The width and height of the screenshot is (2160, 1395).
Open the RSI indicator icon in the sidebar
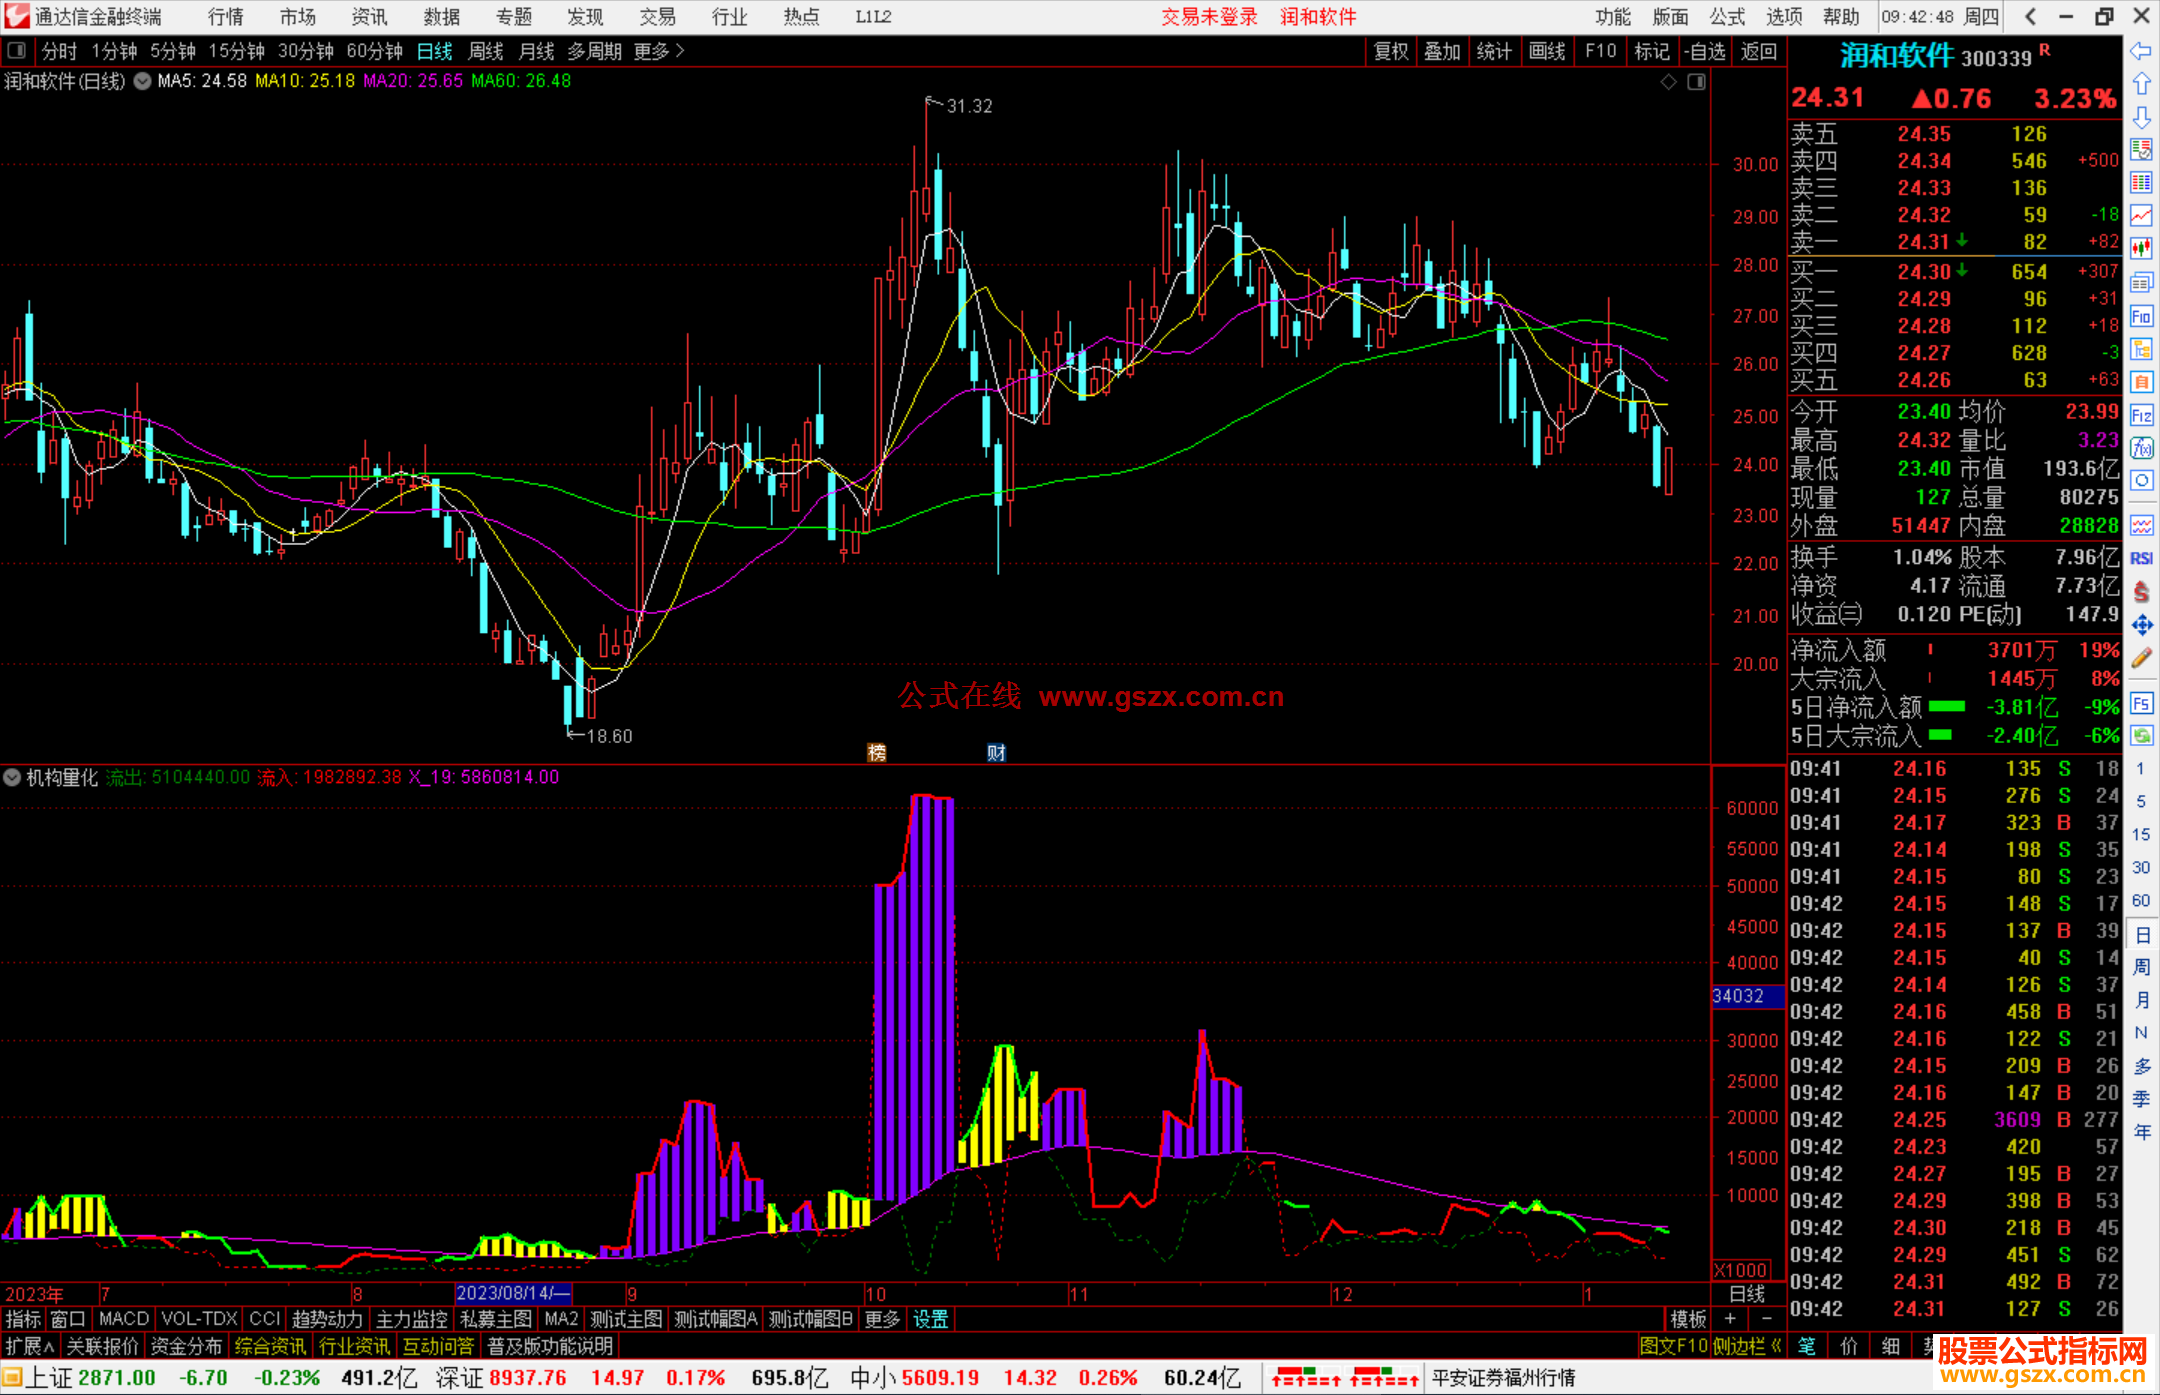pyautogui.click(x=2141, y=558)
